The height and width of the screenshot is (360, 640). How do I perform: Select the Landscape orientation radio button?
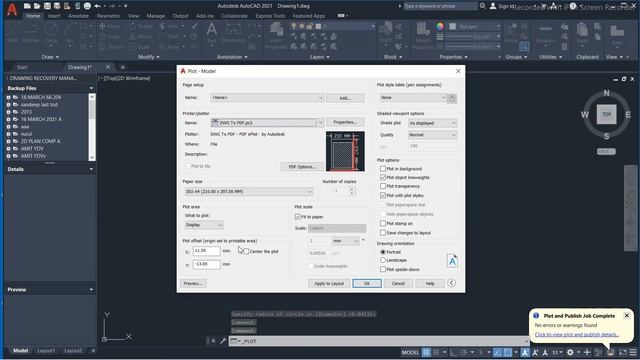tap(383, 260)
